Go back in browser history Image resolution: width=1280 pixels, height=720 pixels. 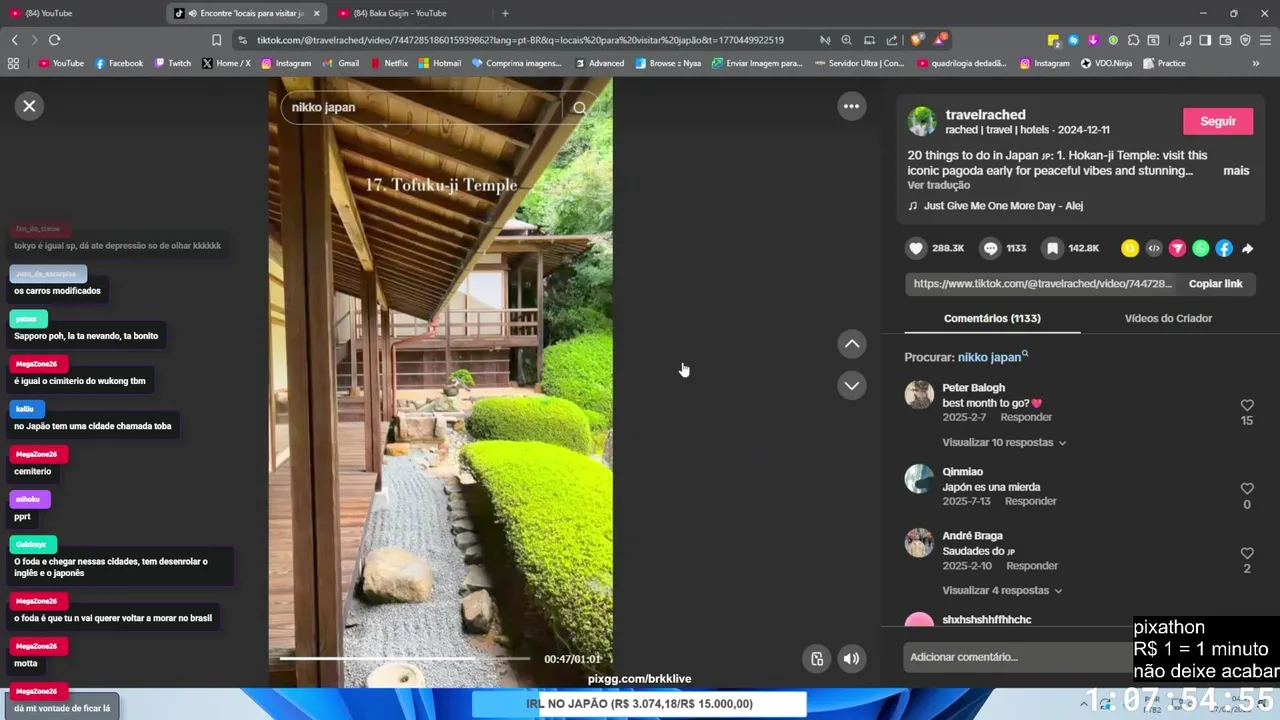pyautogui.click(x=14, y=40)
